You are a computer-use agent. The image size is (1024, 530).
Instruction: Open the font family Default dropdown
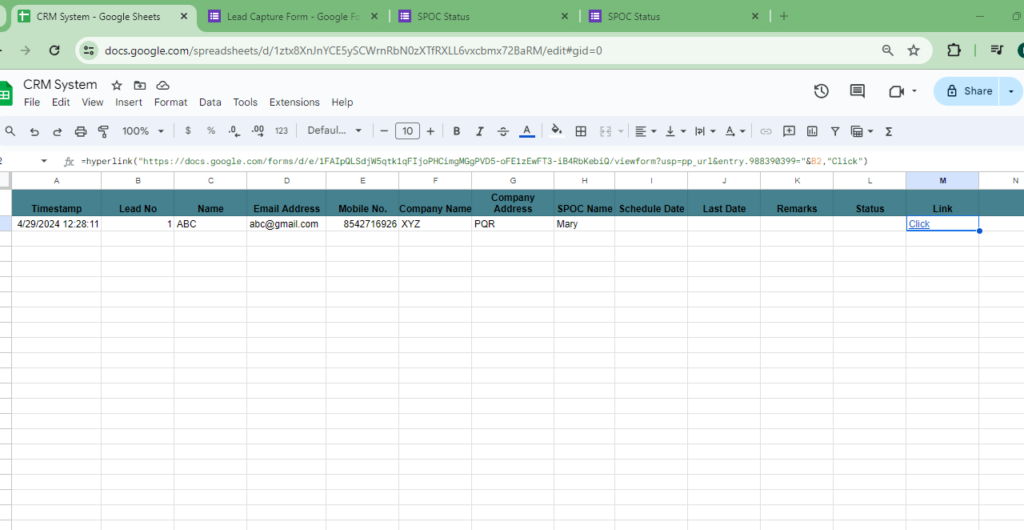pos(334,131)
